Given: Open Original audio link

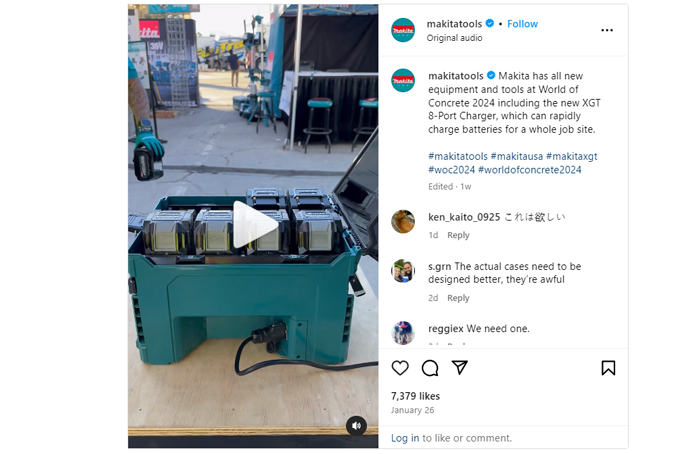Looking at the screenshot, I should click(x=454, y=38).
